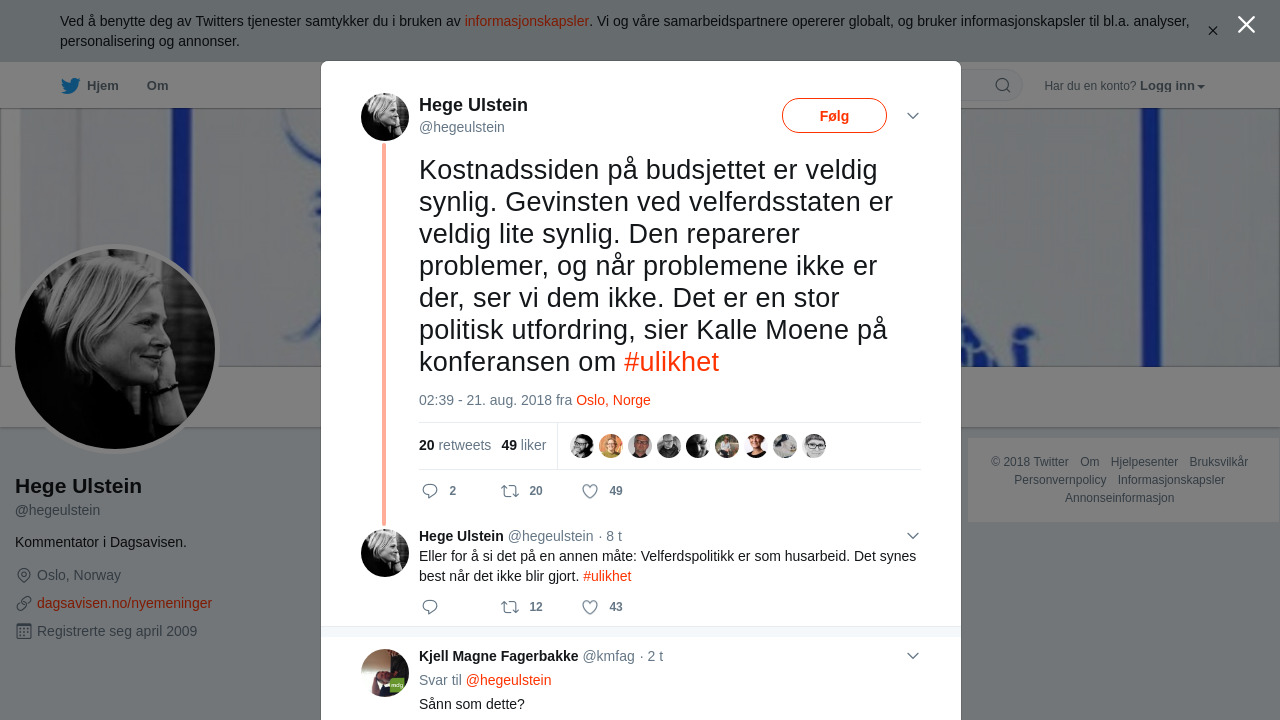Retweet the main tweet by Hege Ulstein
This screenshot has height=720, width=1280.
point(510,491)
